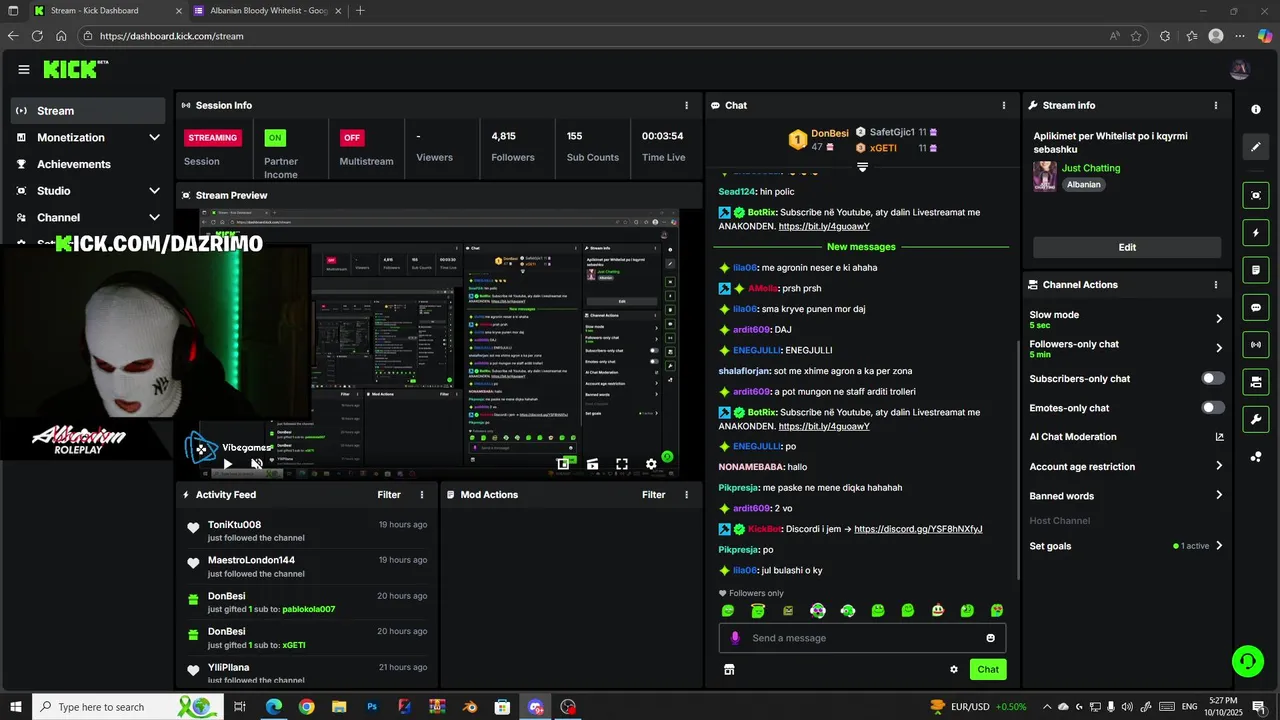
Task: Click the Edit button in Stream info
Action: click(x=1127, y=247)
